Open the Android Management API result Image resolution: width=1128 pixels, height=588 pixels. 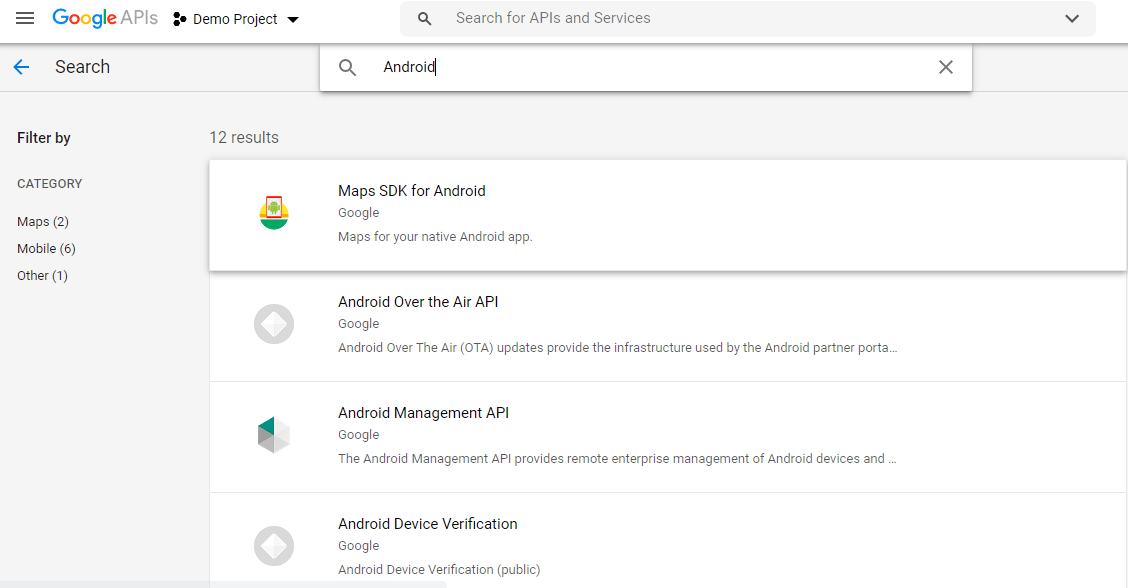point(423,413)
